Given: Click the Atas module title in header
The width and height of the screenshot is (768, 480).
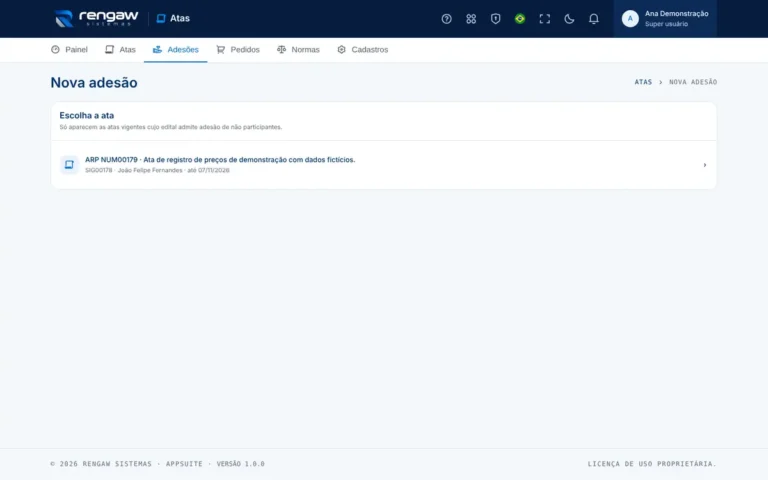Looking at the screenshot, I should point(173,19).
